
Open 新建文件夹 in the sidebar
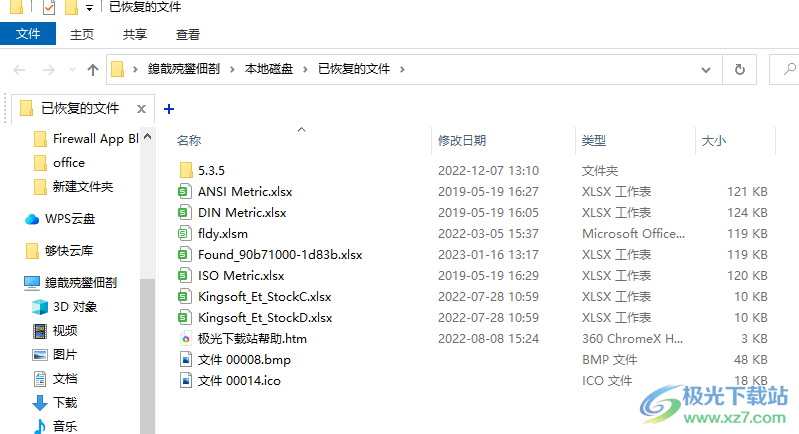coord(73,187)
